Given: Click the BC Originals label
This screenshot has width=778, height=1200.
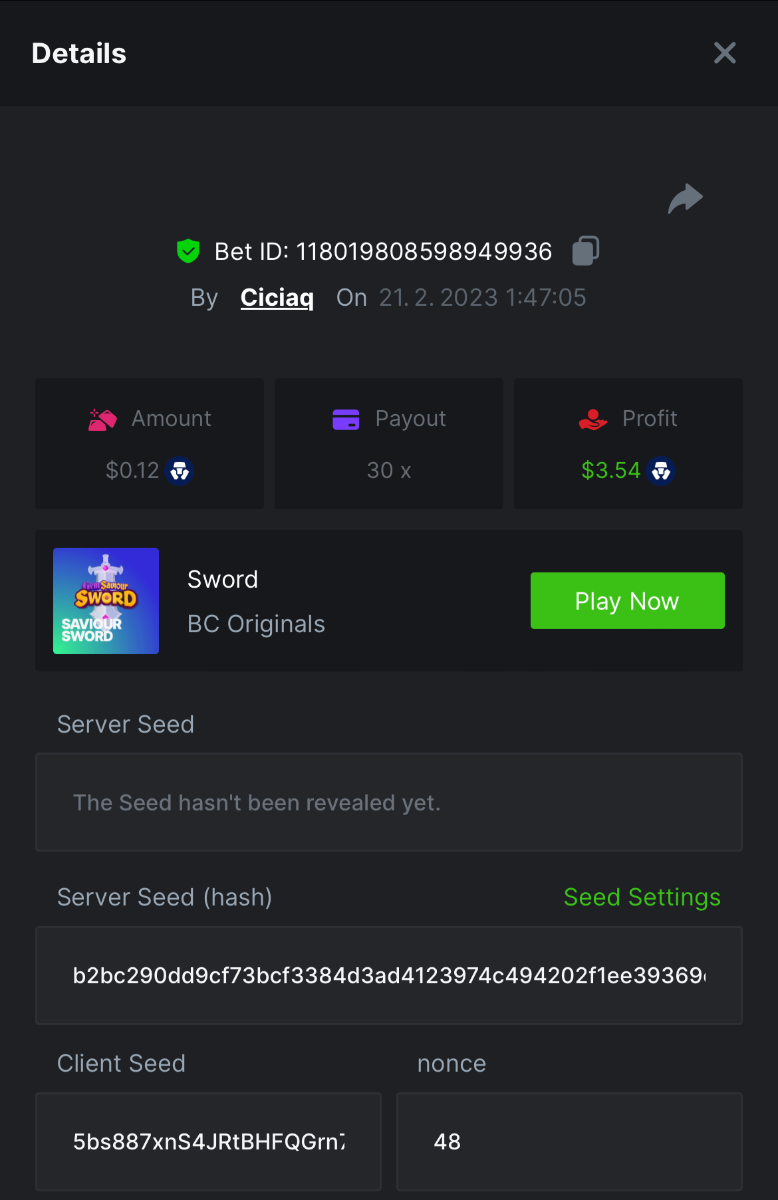Looking at the screenshot, I should click(256, 624).
